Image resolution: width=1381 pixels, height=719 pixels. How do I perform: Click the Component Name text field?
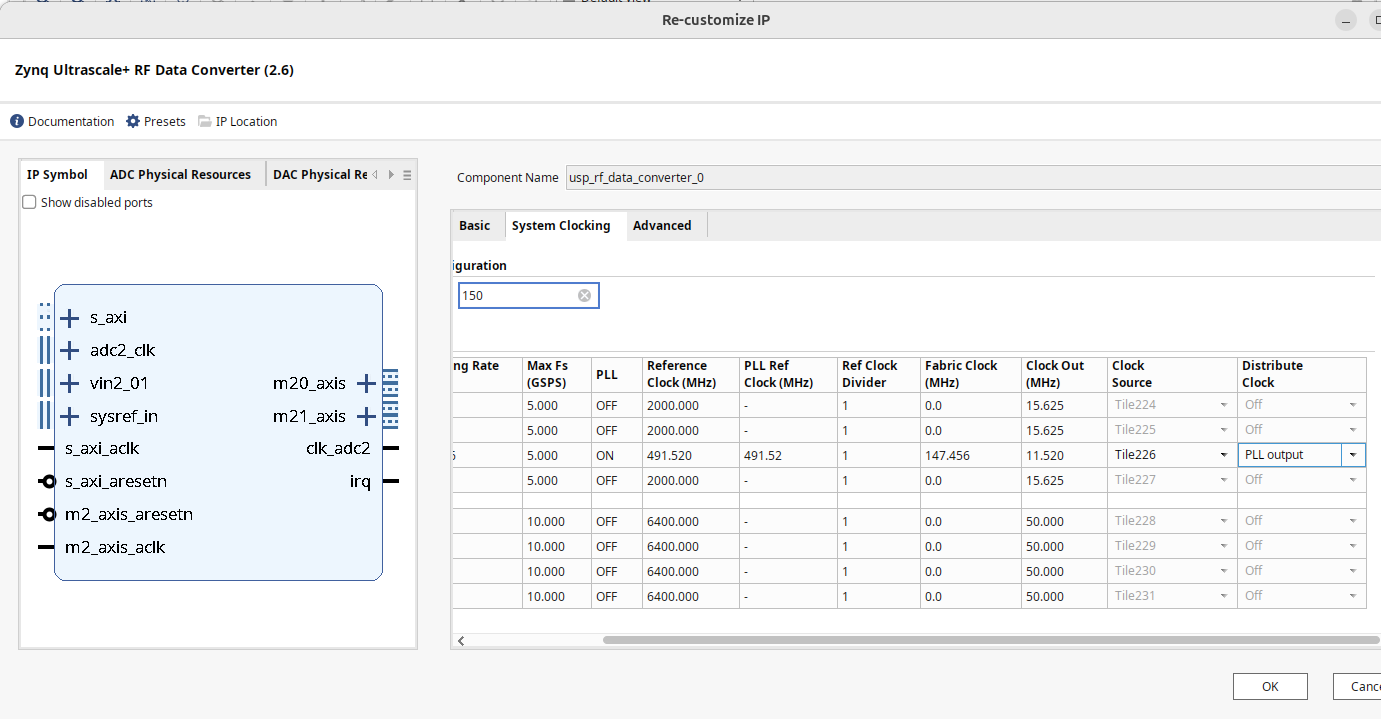(x=970, y=178)
